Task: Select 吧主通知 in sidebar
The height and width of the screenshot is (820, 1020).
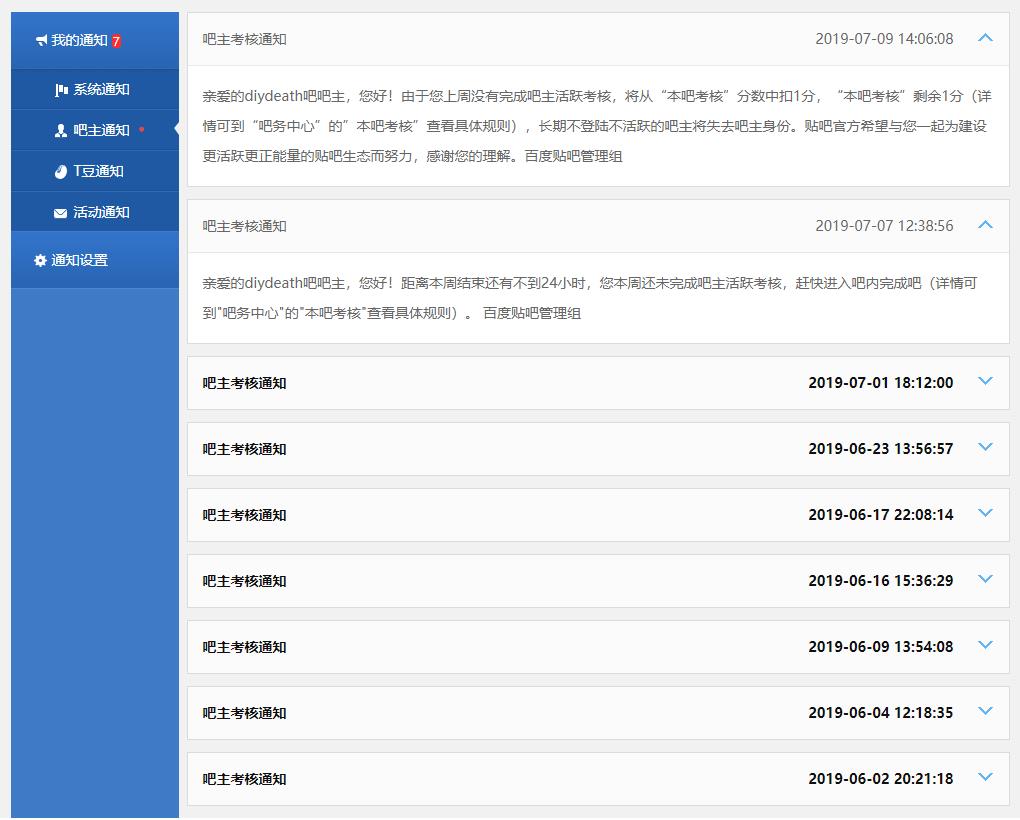Action: coord(95,130)
